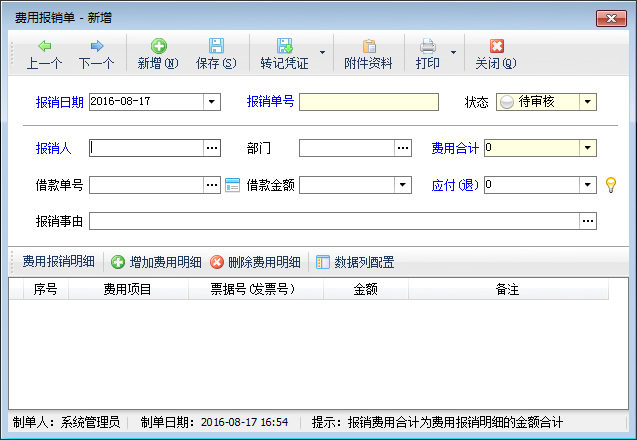Expand the 打印 dropdown arrow
The width and height of the screenshot is (637, 440).
click(453, 53)
